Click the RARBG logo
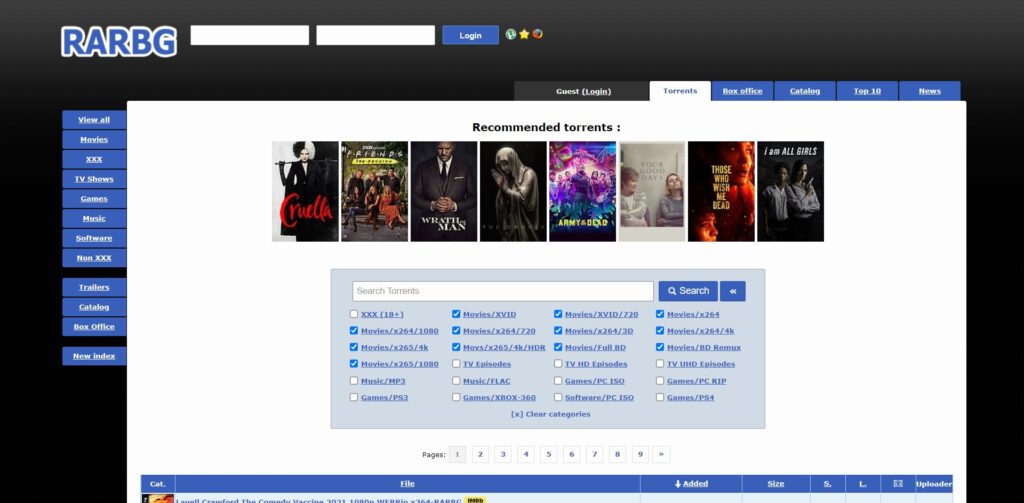 [x=119, y=42]
